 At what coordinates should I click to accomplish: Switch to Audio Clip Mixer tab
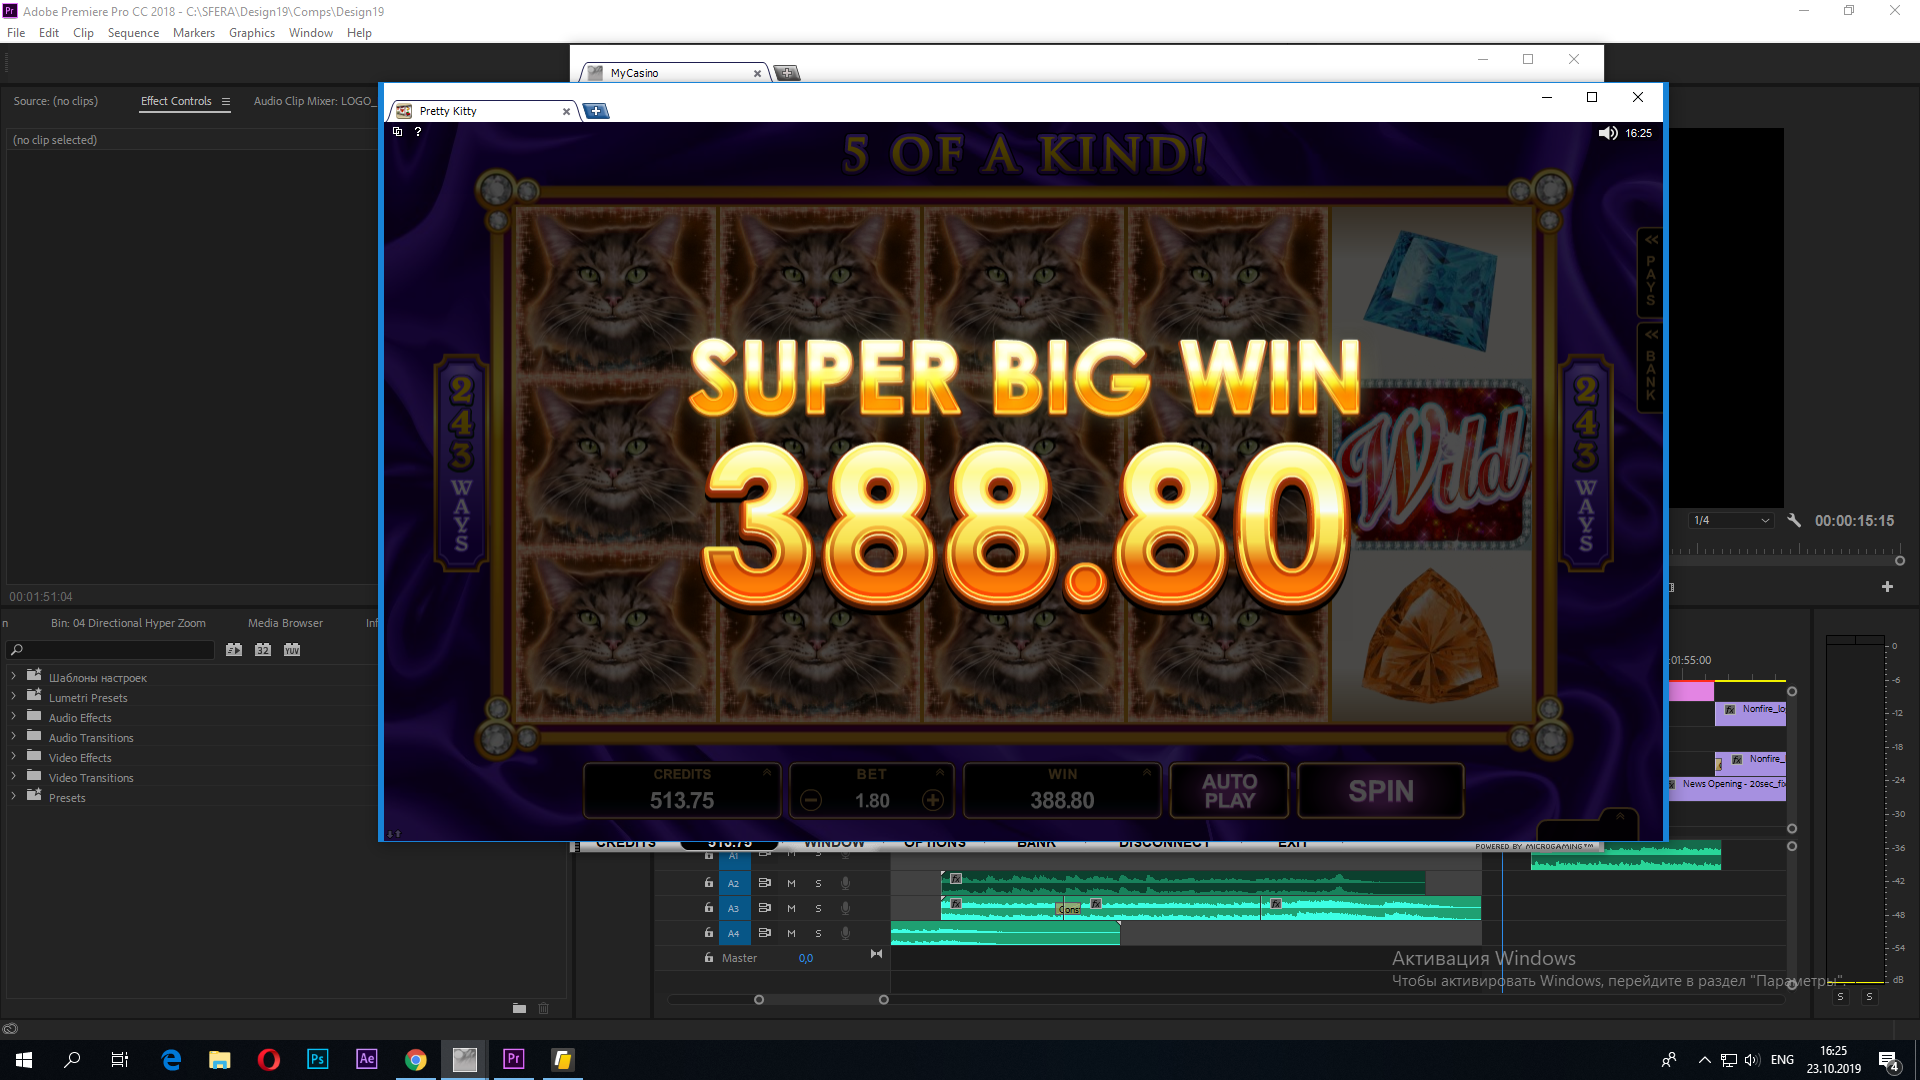313,101
